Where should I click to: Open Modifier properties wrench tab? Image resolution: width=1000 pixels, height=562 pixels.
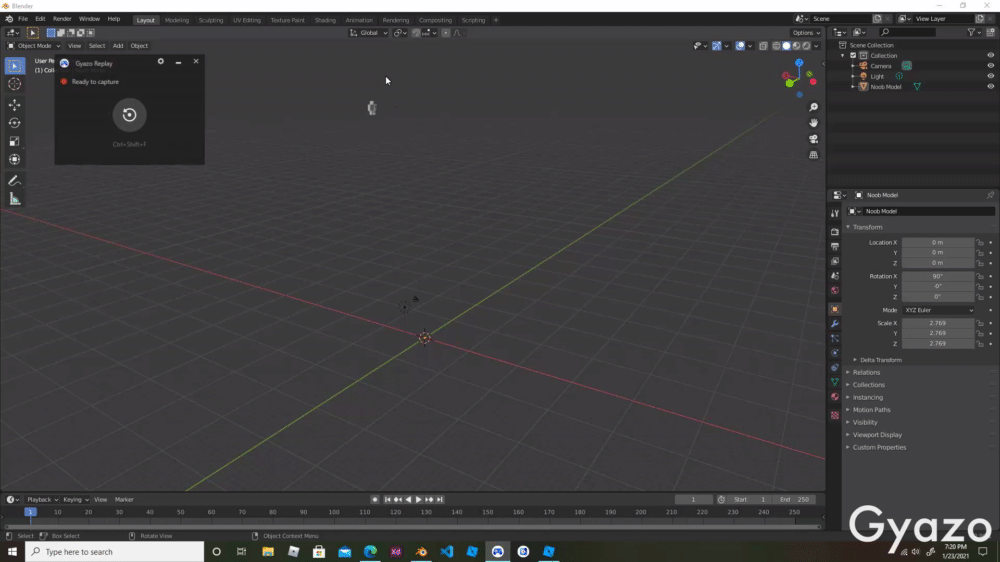[835, 324]
